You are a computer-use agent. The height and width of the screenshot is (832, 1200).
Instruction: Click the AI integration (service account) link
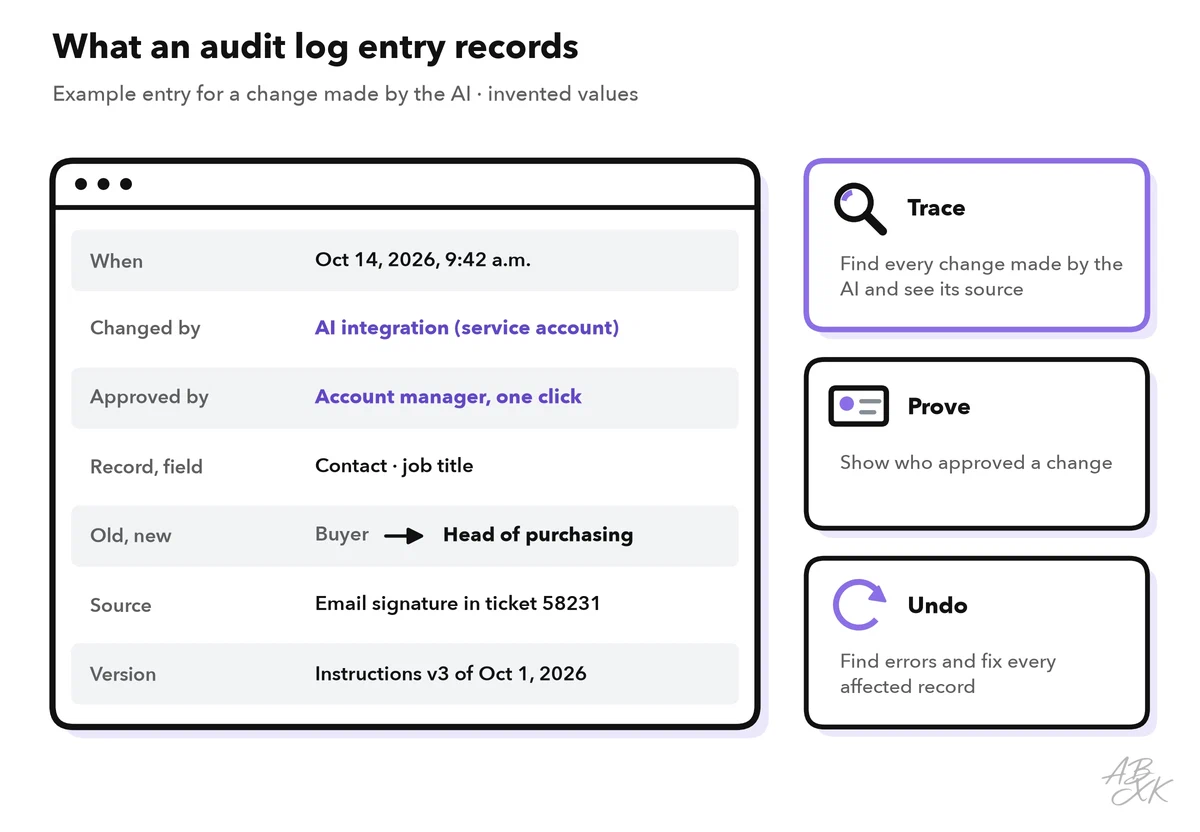point(467,328)
